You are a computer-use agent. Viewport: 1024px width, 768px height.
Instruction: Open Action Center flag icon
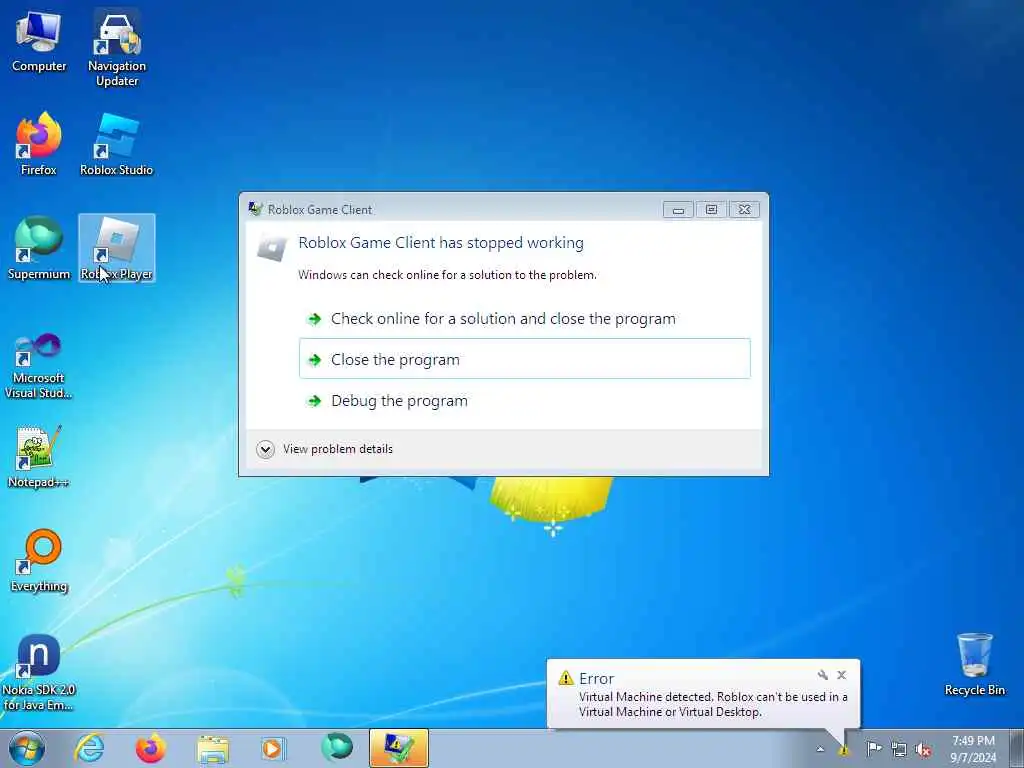click(874, 748)
